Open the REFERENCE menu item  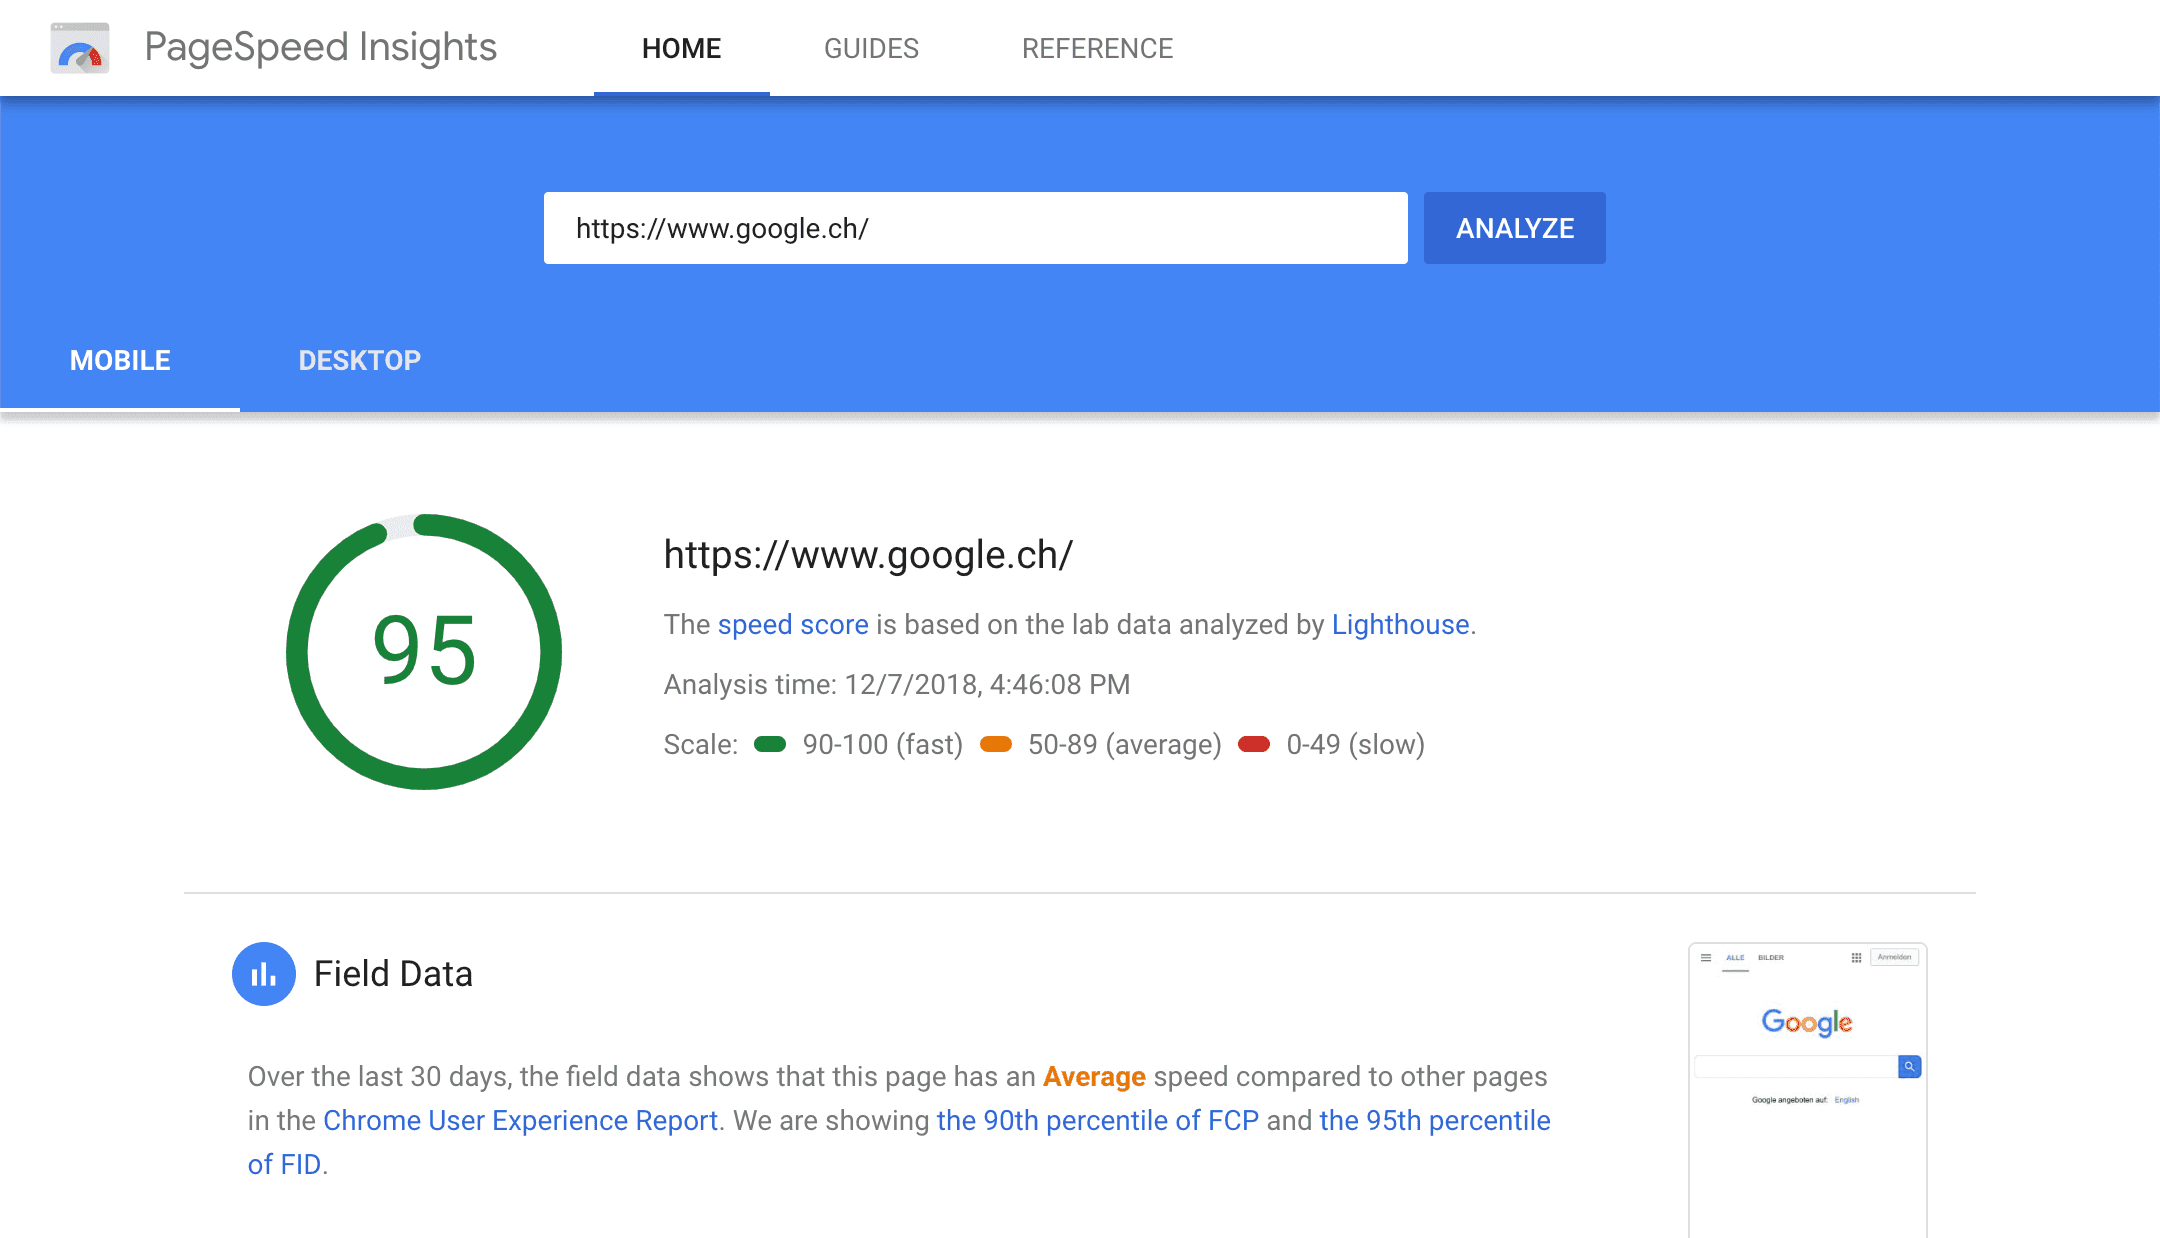[x=1097, y=48]
